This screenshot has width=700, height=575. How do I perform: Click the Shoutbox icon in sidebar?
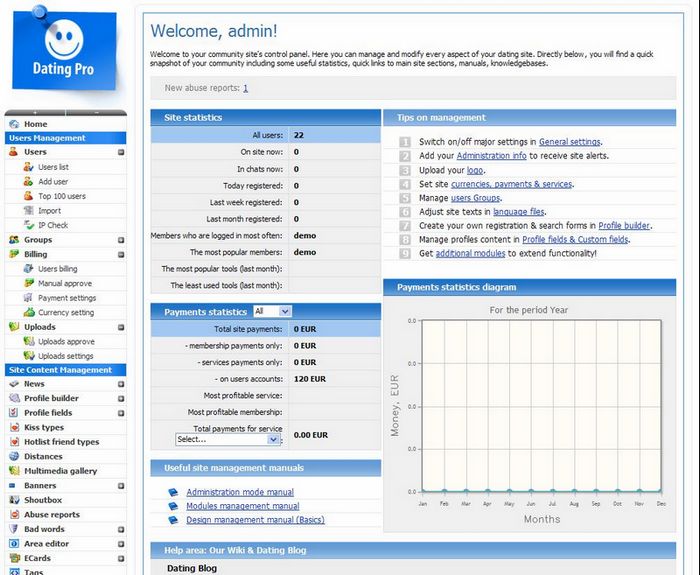(14, 500)
